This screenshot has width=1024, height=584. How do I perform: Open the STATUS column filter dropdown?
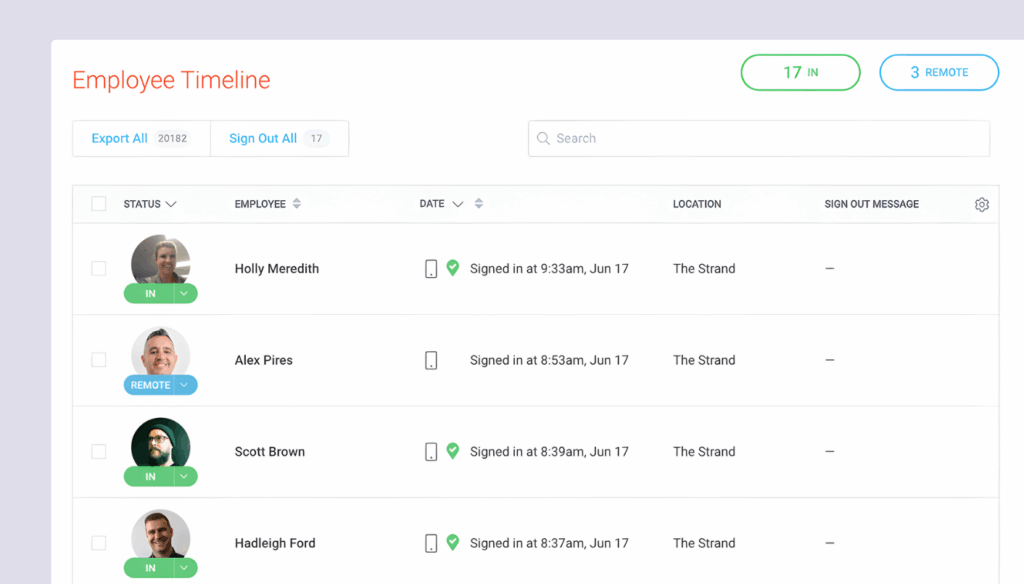(x=171, y=203)
